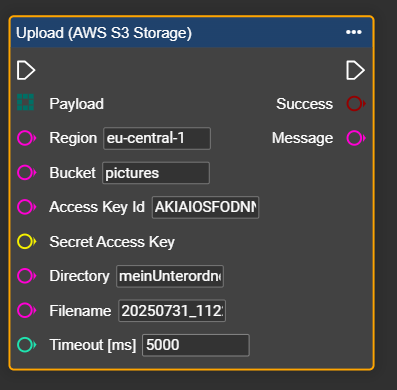
Task: Click the magenta Message output pin
Action: [x=356, y=138]
